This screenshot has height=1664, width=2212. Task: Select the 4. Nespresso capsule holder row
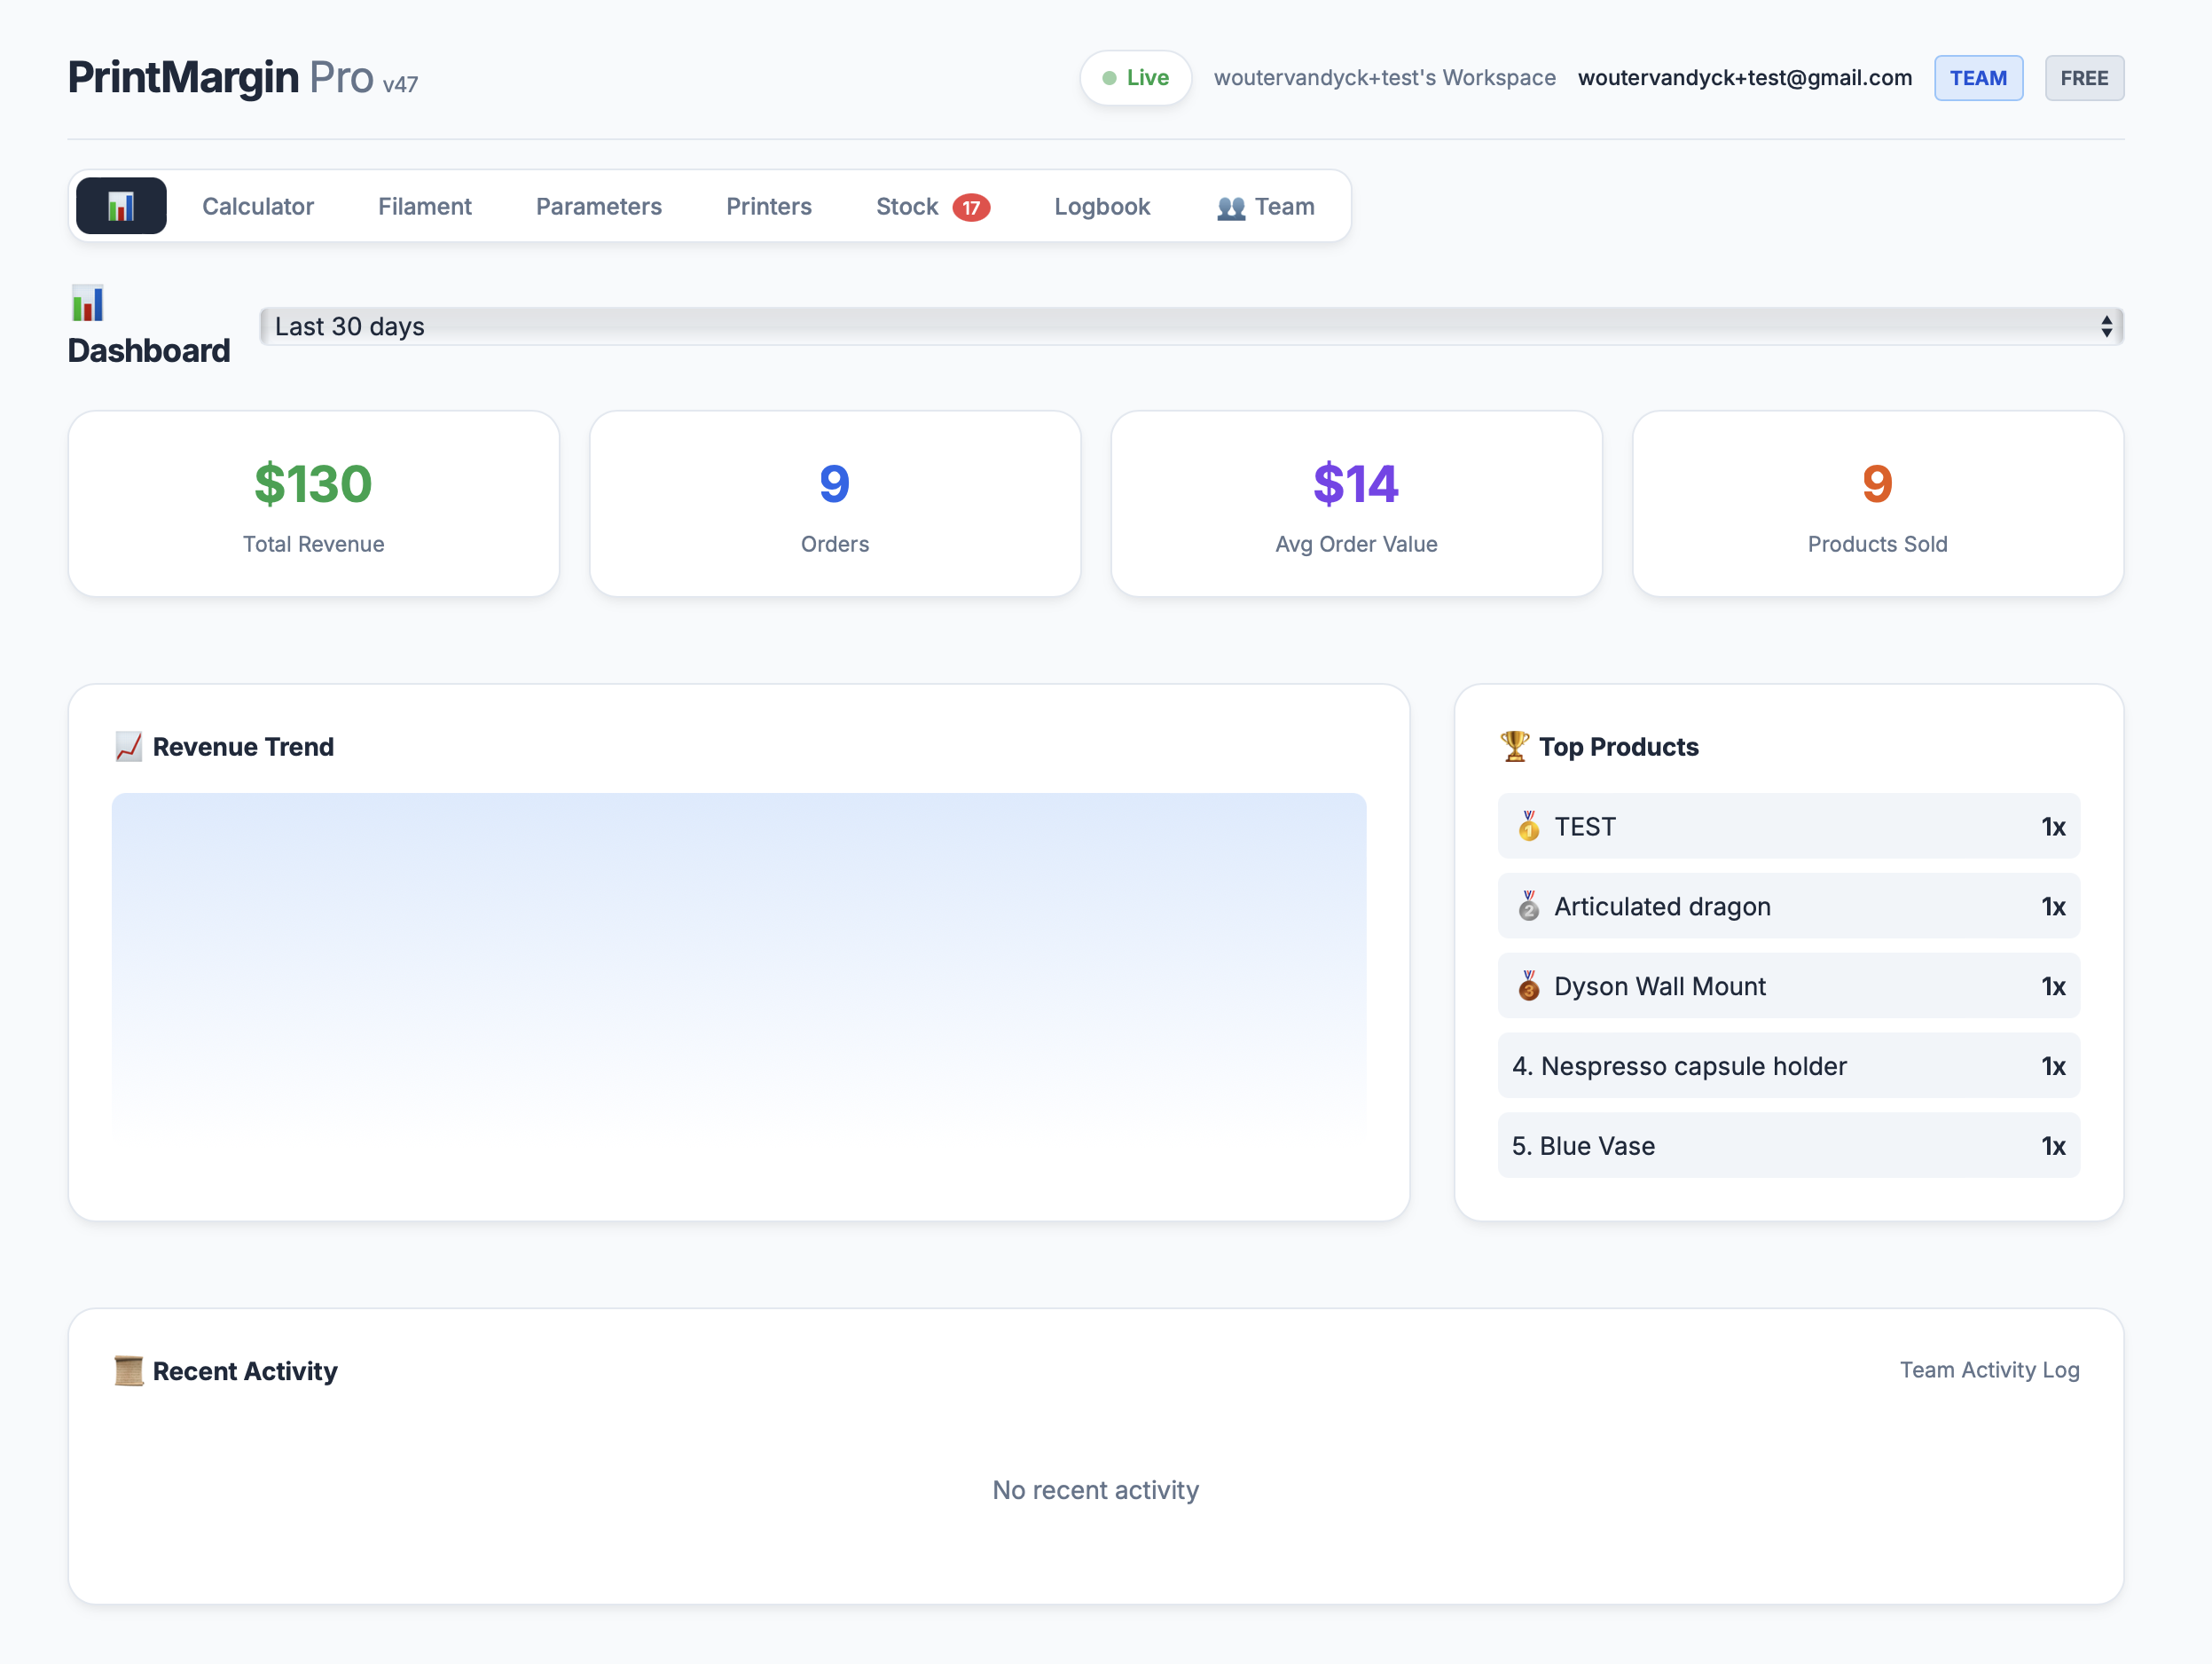[1788, 1066]
